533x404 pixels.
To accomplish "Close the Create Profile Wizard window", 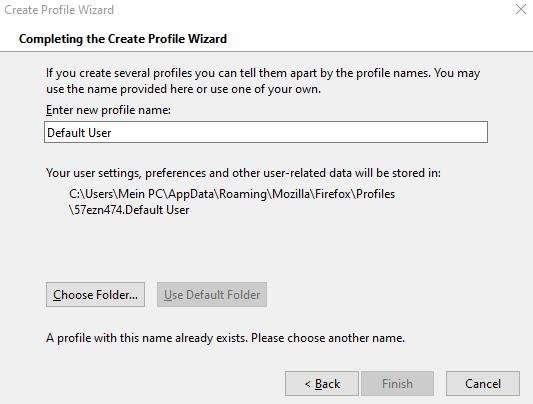I will (521, 9).
